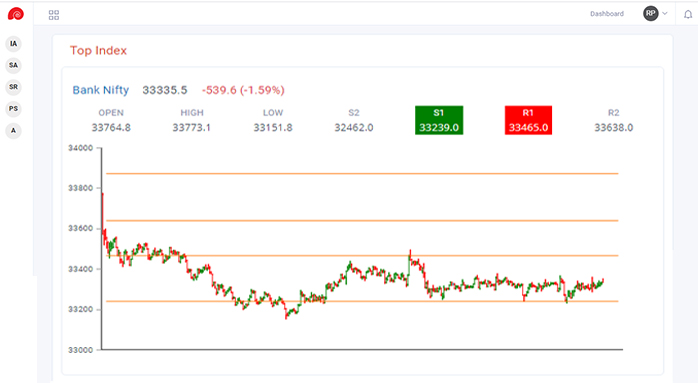Click the RP user avatar

[x=650, y=13]
